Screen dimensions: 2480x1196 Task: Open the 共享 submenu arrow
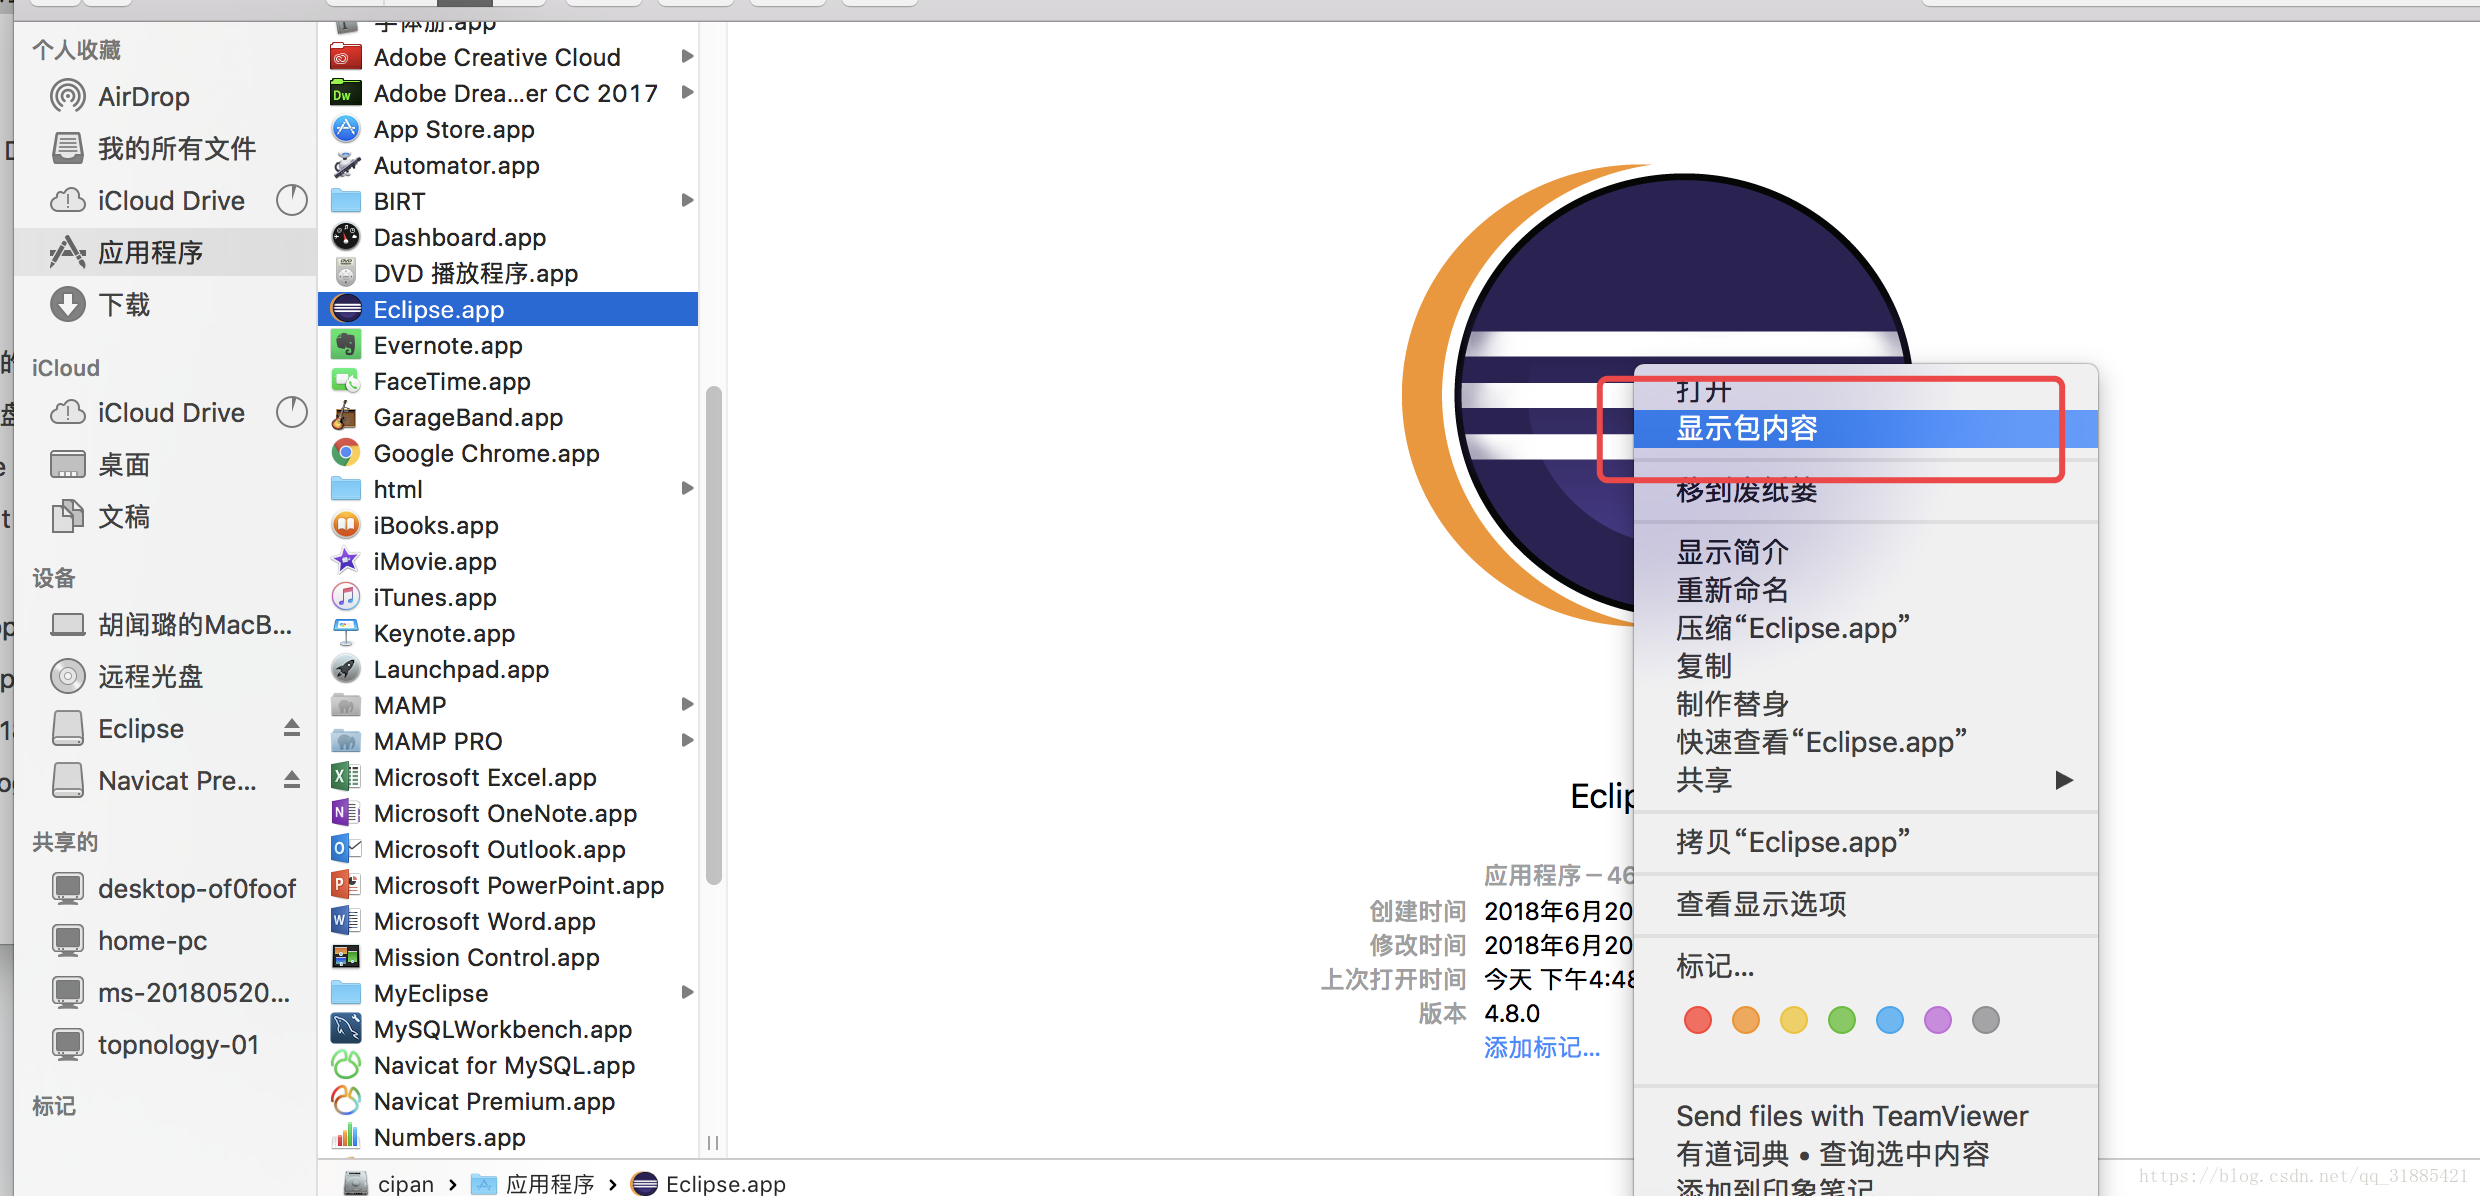2064,780
